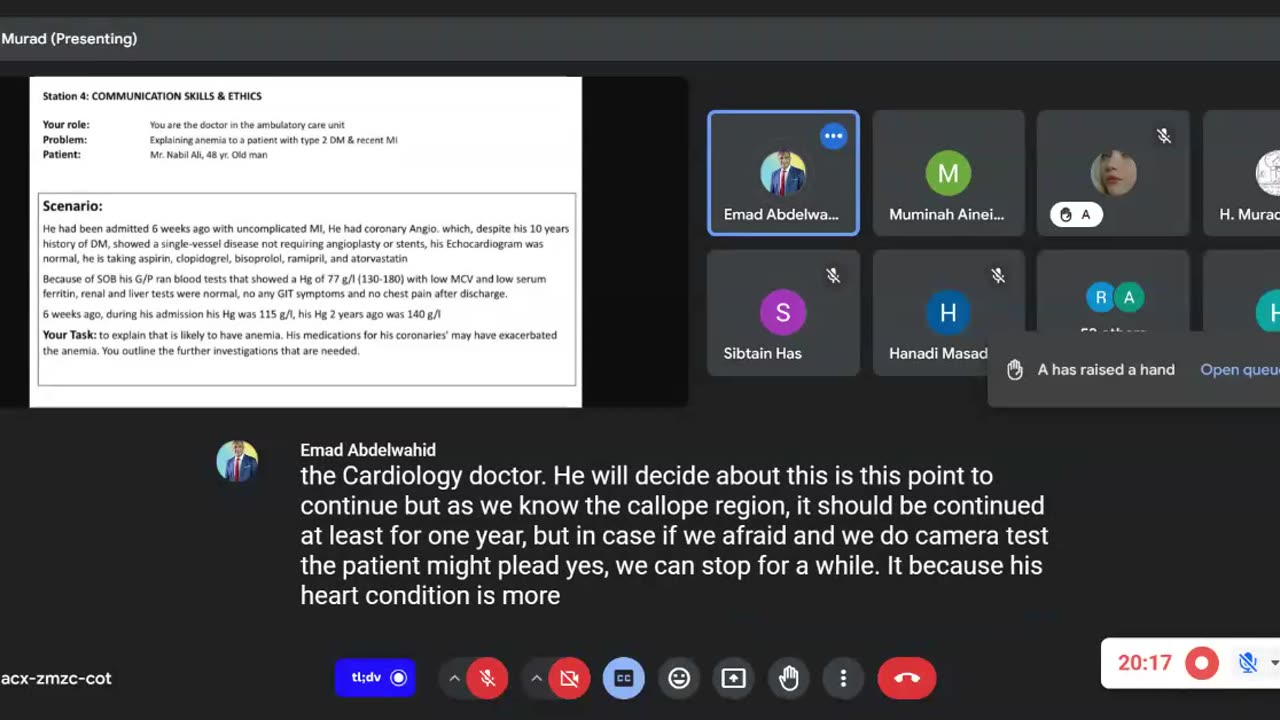Select Muminah participant tile
1280x720 pixels.
[948, 173]
